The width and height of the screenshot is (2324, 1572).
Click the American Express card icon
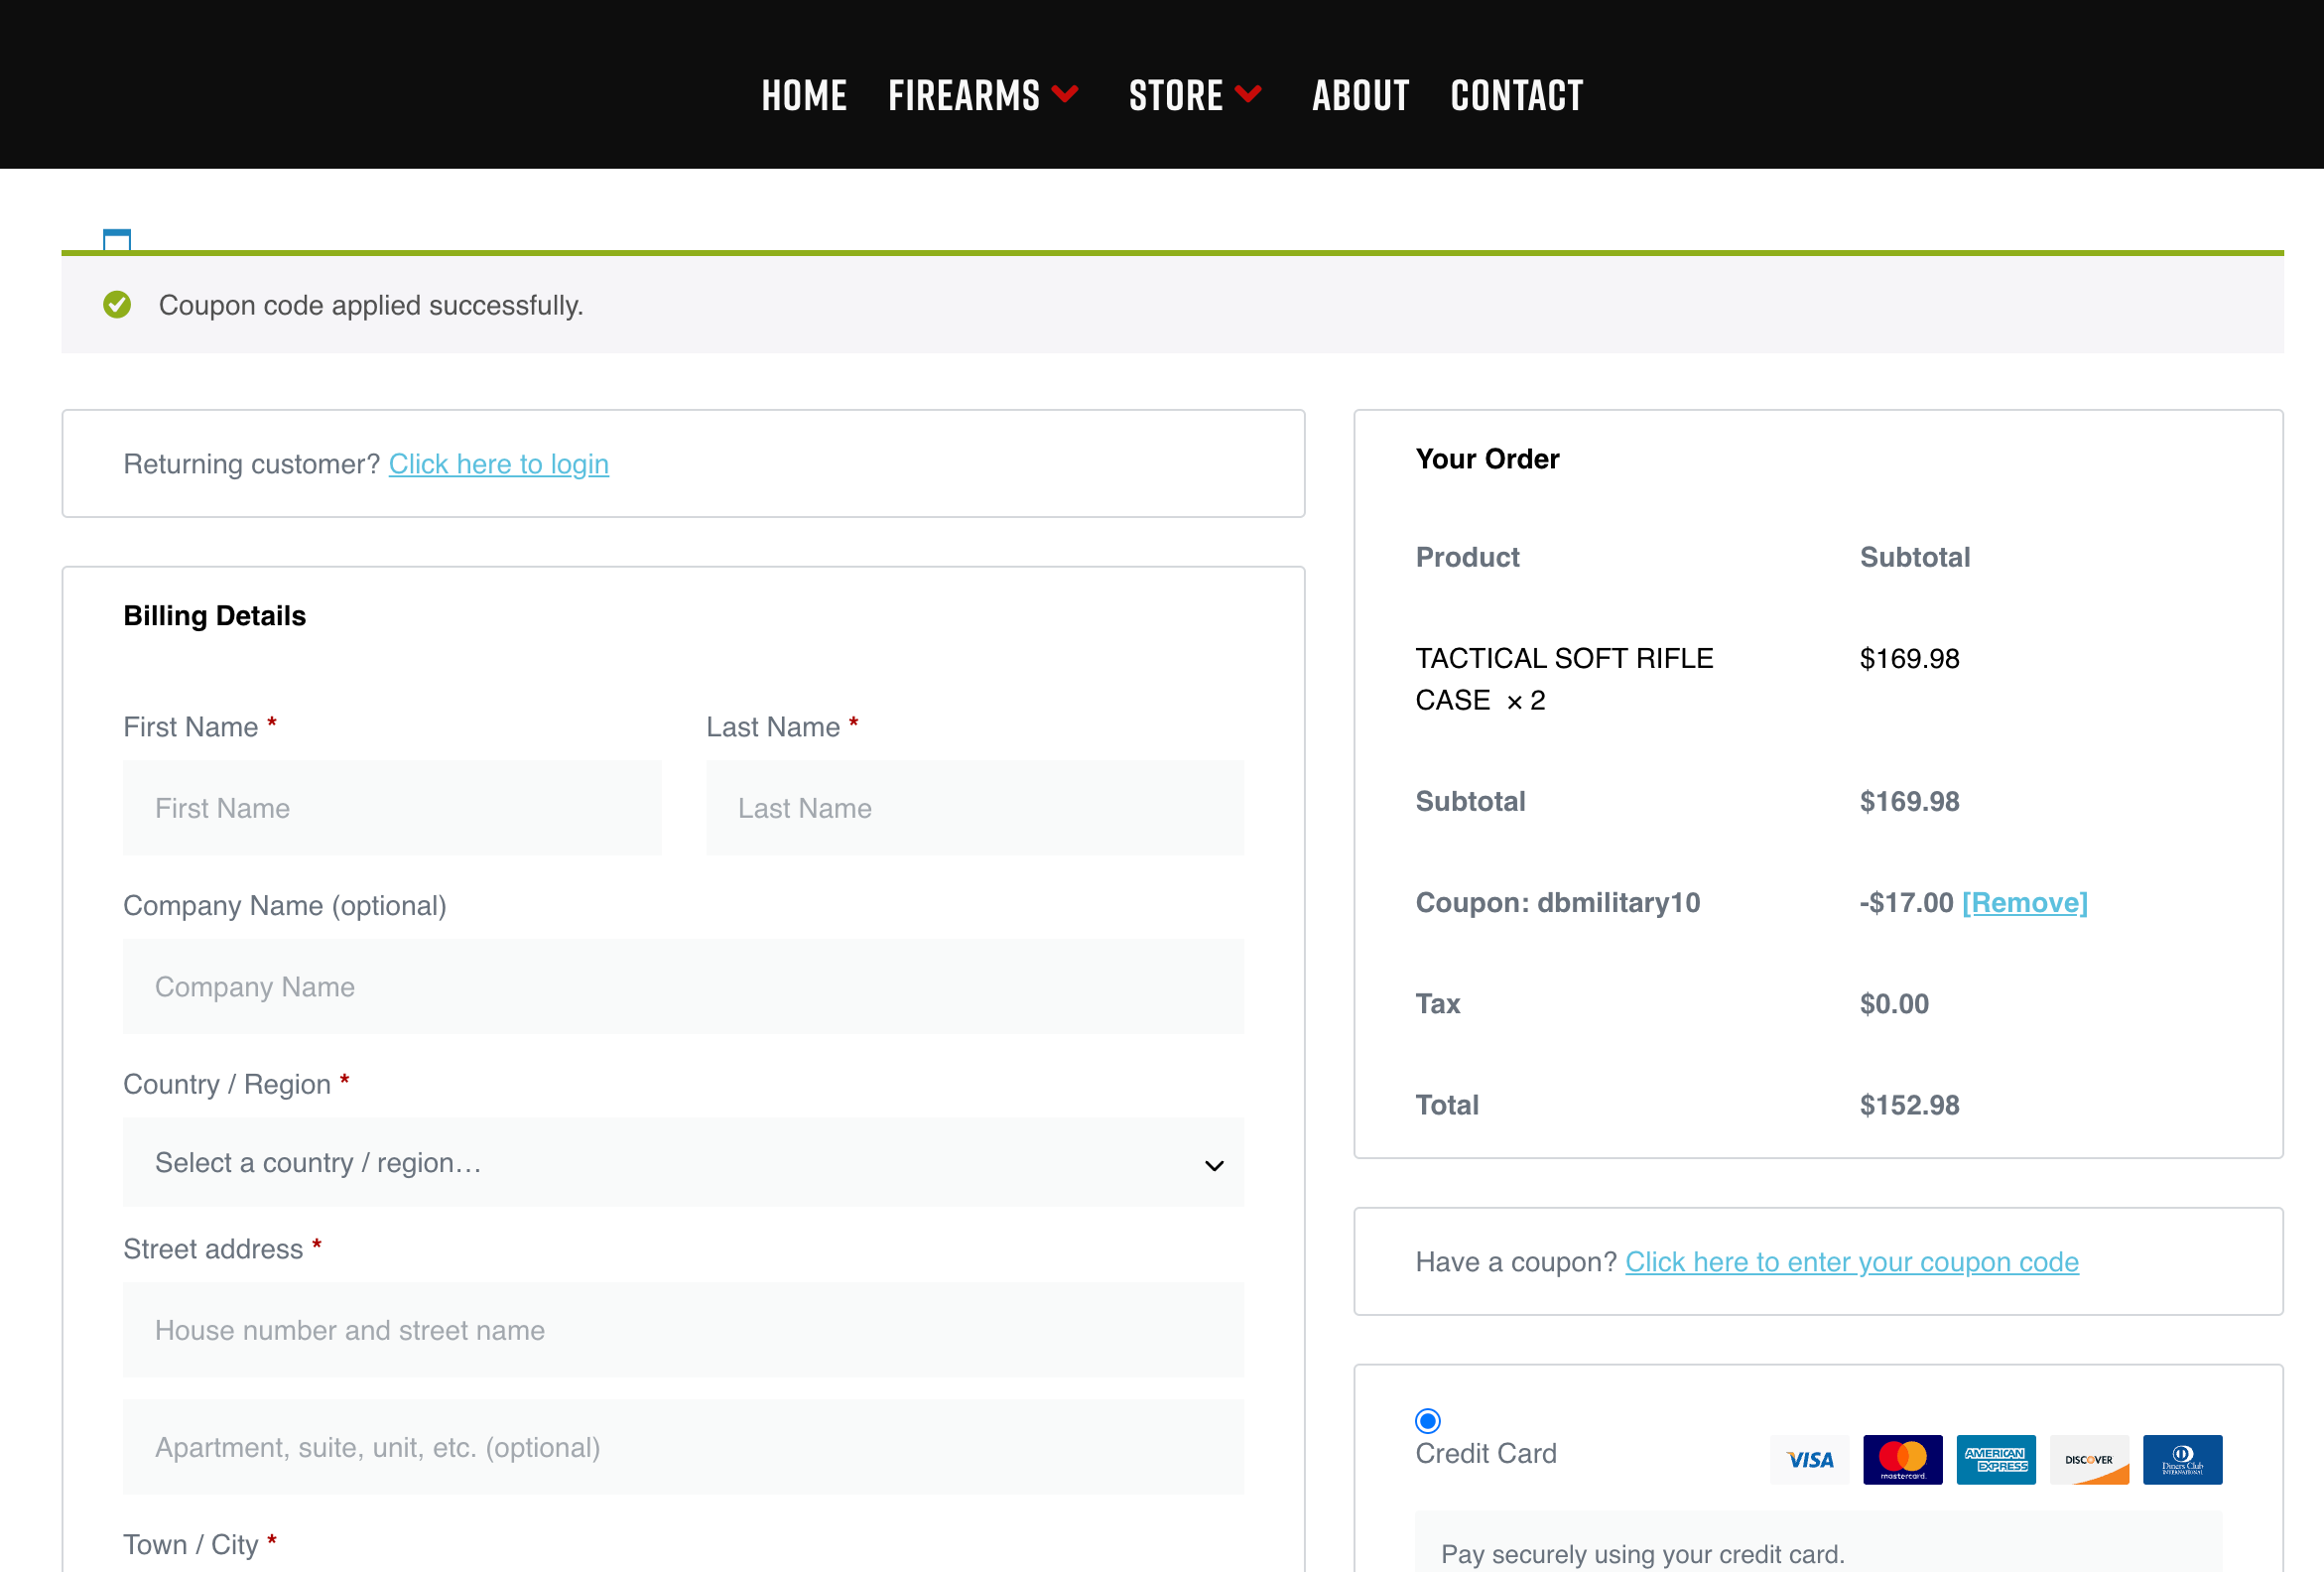click(x=1995, y=1459)
